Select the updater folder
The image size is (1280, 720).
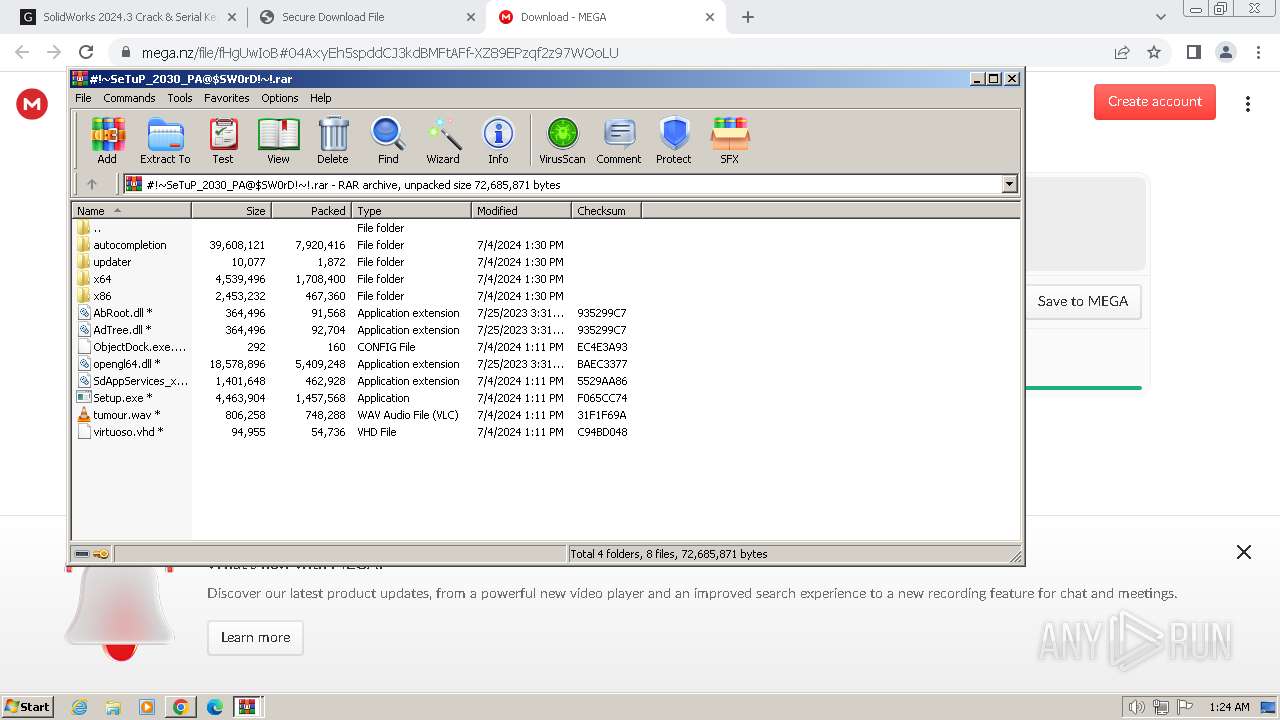pyautogui.click(x=104, y=262)
